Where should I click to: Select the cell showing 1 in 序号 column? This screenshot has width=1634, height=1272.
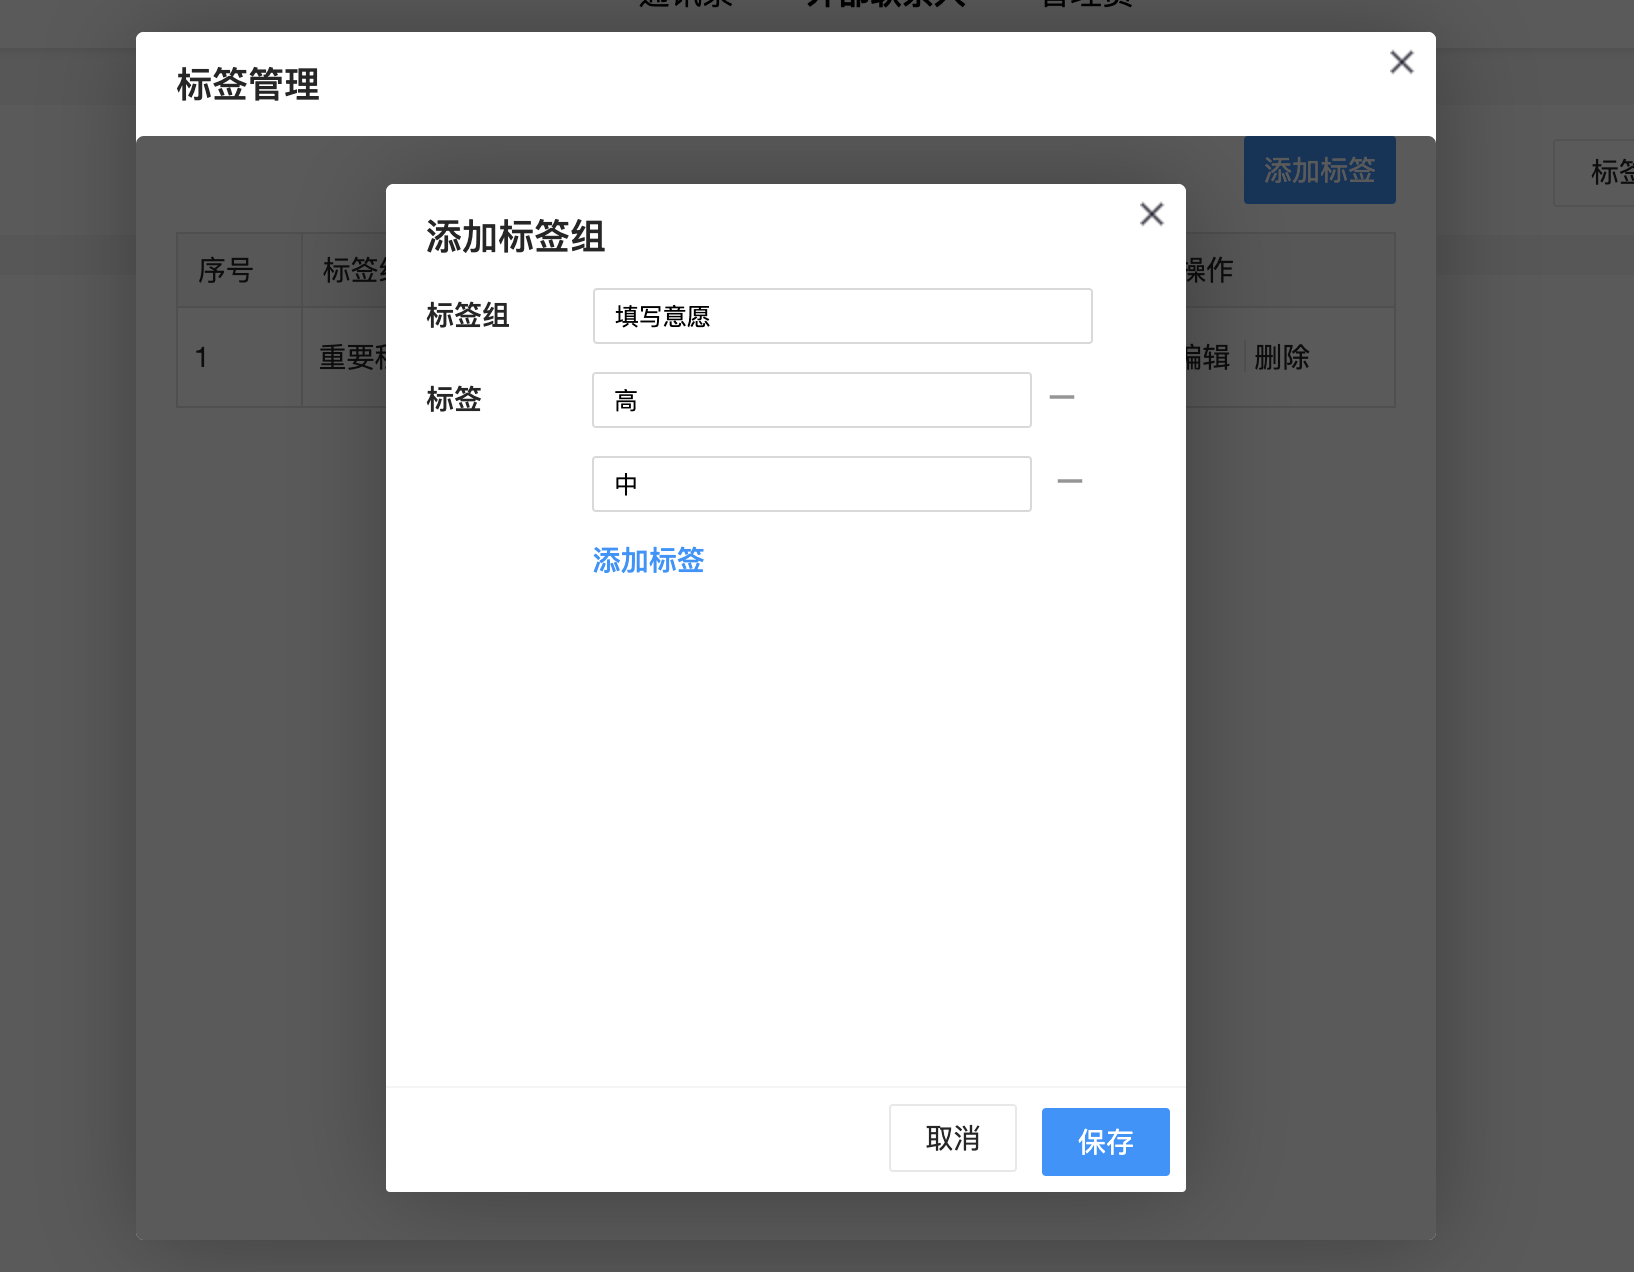240,357
